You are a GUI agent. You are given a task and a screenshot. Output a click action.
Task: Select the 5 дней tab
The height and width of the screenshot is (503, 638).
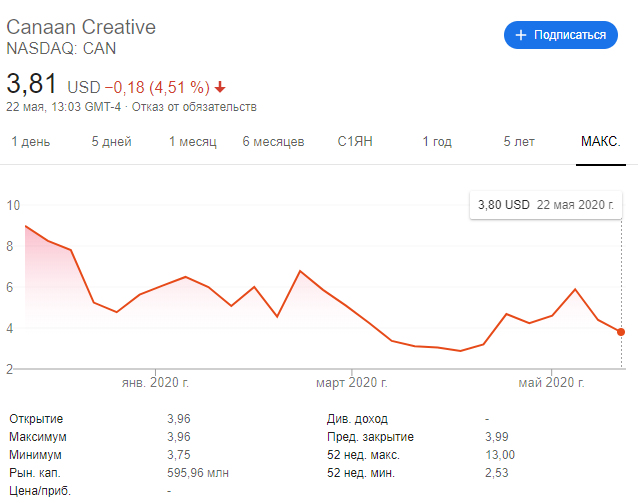[111, 142]
